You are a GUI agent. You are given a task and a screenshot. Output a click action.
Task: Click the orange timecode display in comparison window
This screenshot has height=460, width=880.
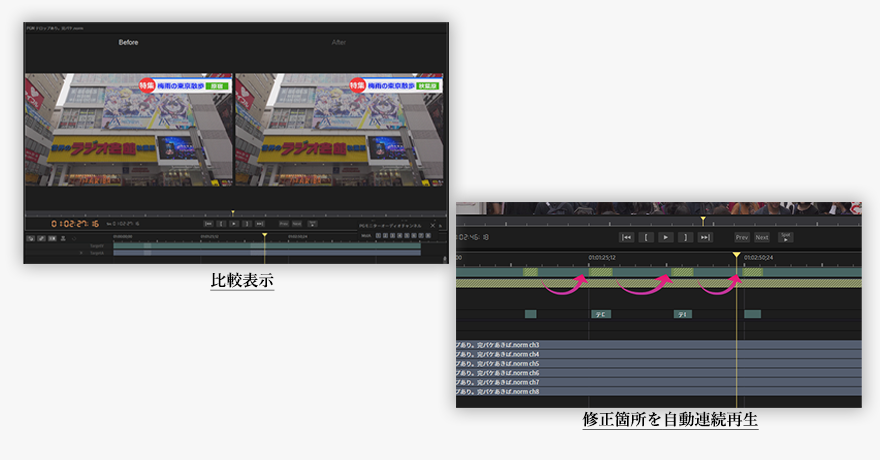pyautogui.click(x=74, y=223)
